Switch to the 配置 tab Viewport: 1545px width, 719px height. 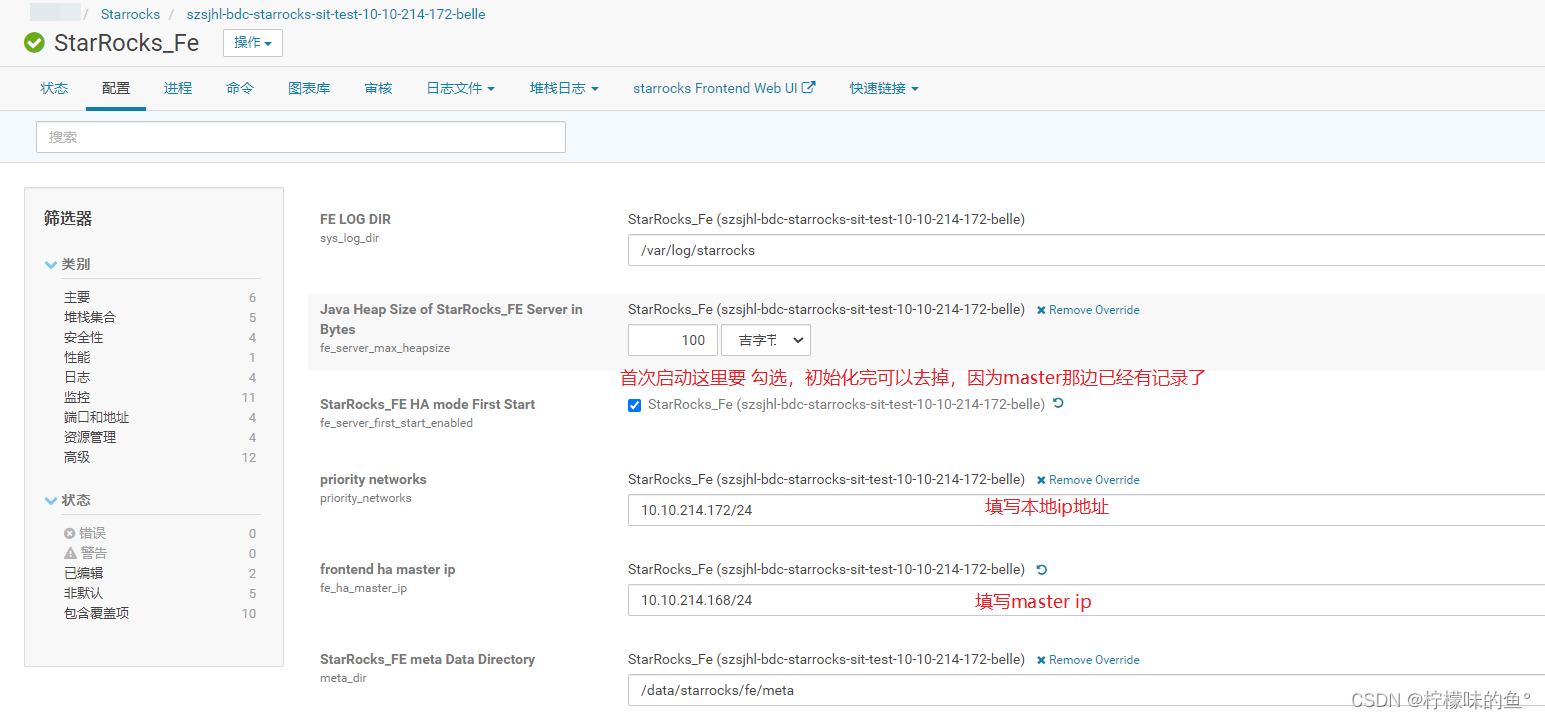coord(116,88)
